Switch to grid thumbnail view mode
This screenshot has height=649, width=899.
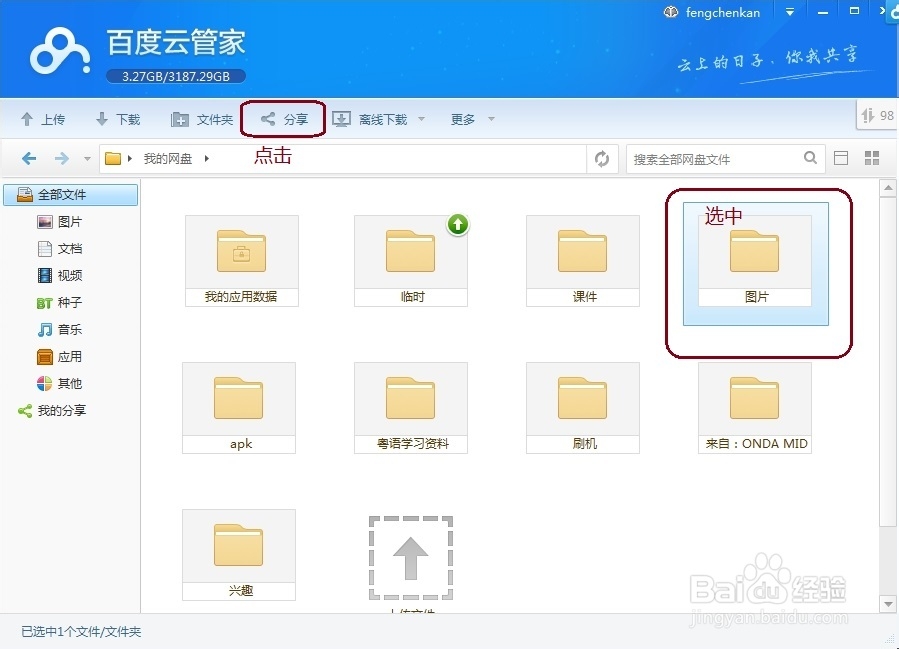(872, 157)
